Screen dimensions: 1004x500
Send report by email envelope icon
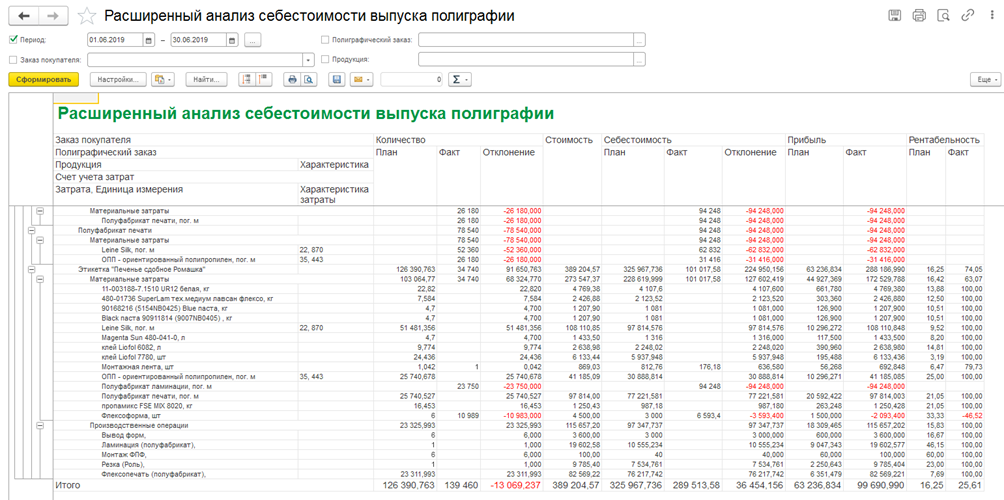[x=358, y=79]
